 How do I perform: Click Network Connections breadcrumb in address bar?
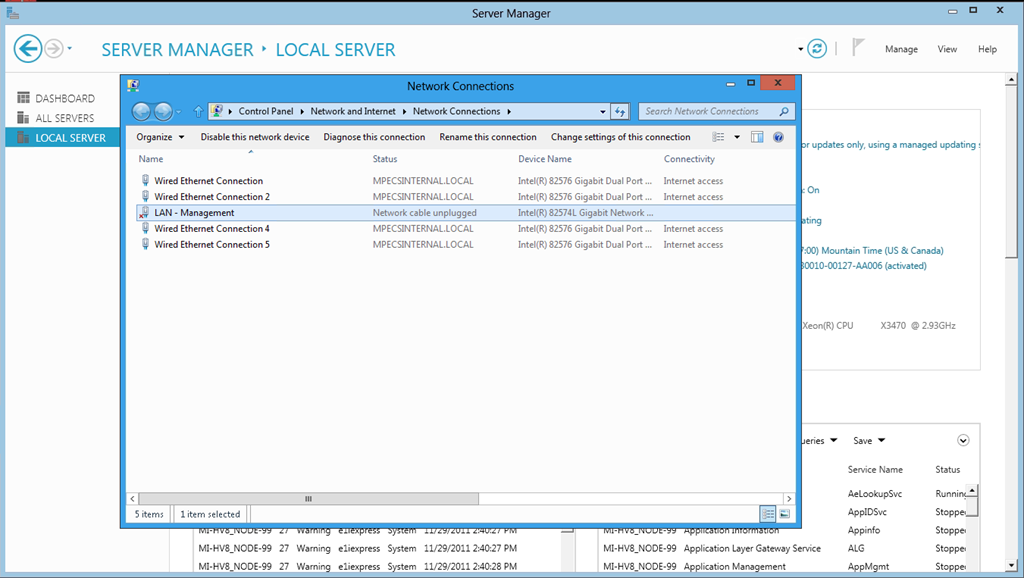coord(456,111)
